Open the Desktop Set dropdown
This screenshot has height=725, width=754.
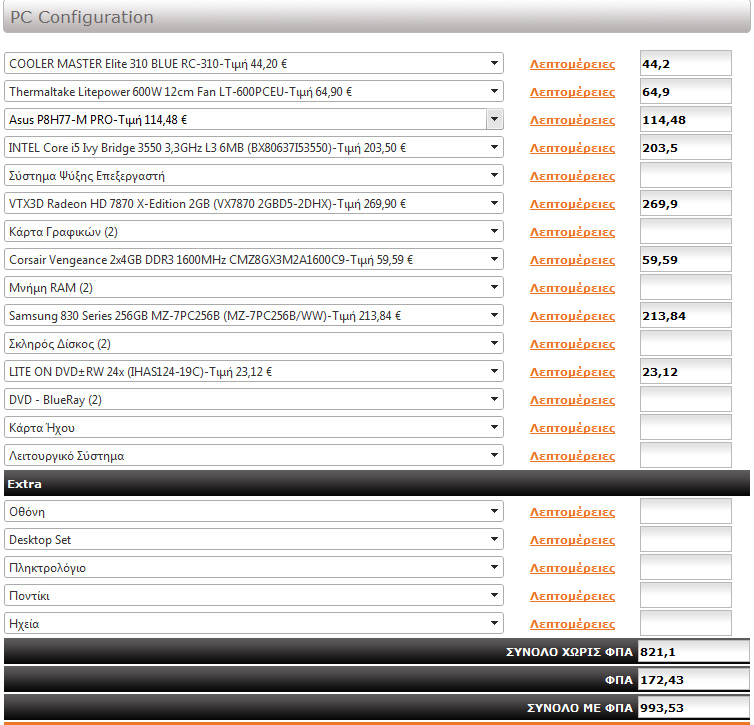(254, 539)
